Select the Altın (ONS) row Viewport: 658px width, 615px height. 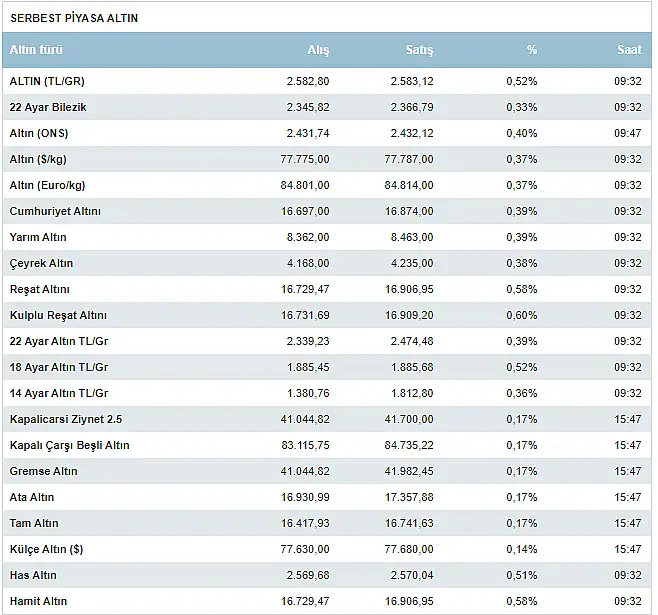327,133
